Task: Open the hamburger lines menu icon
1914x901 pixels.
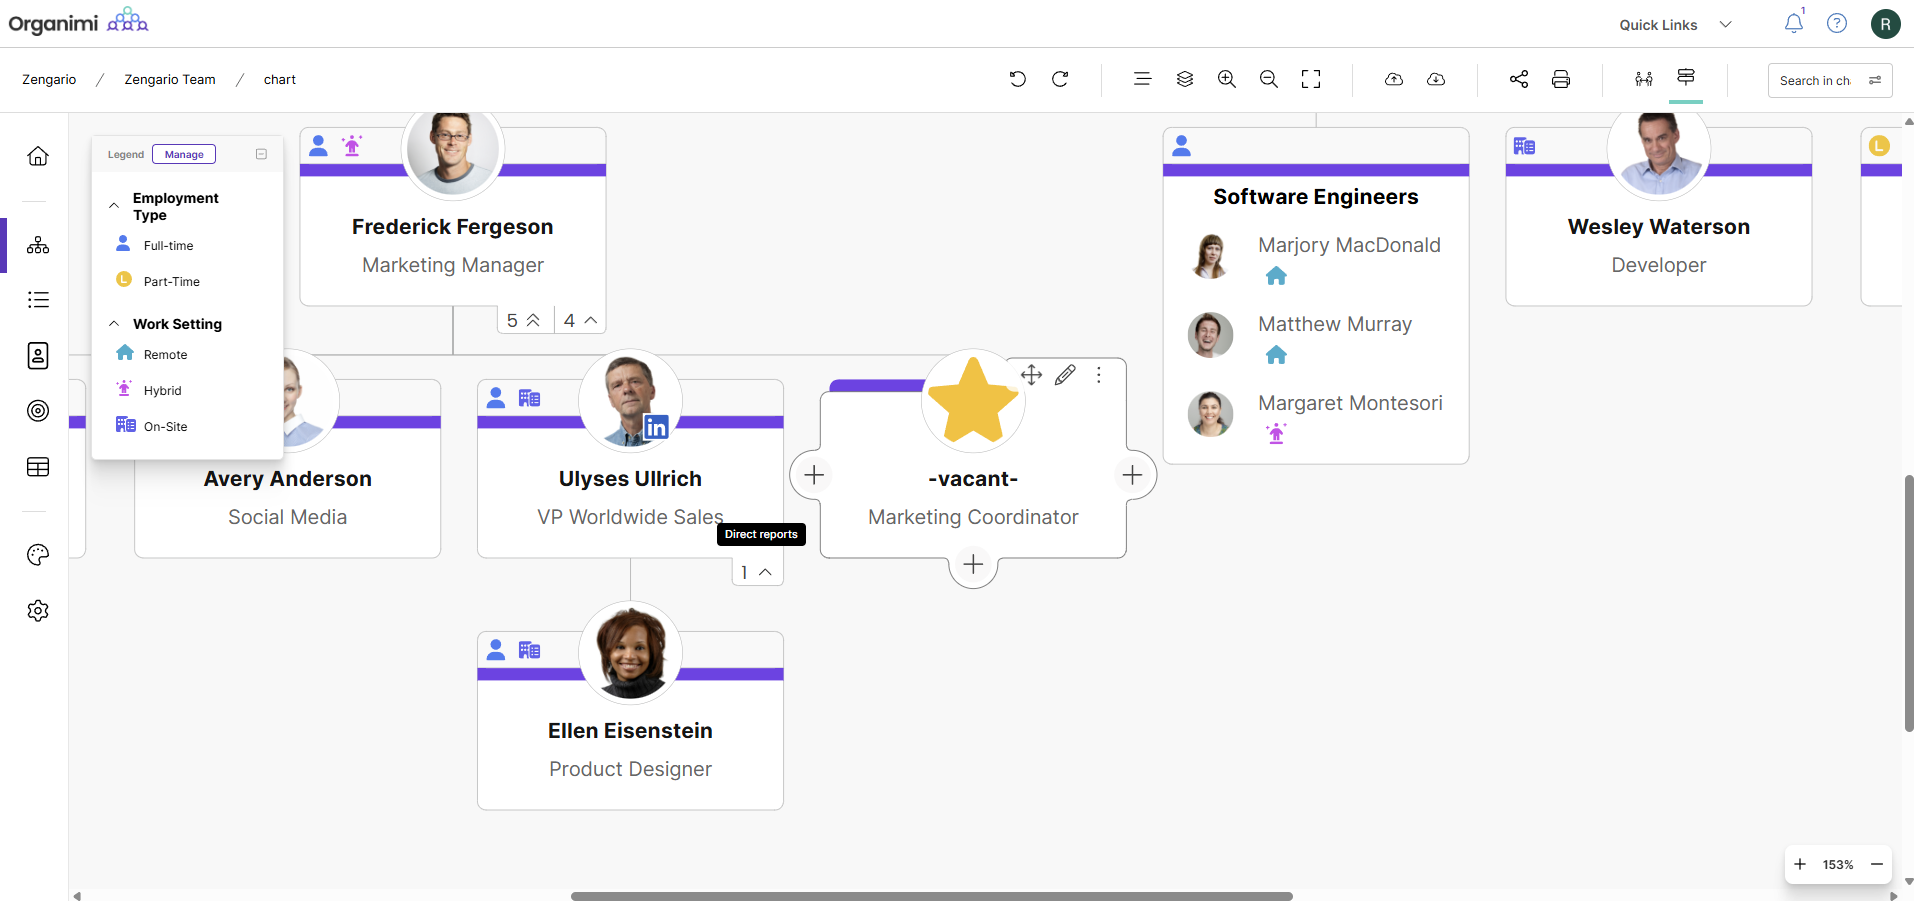Action: [1142, 79]
